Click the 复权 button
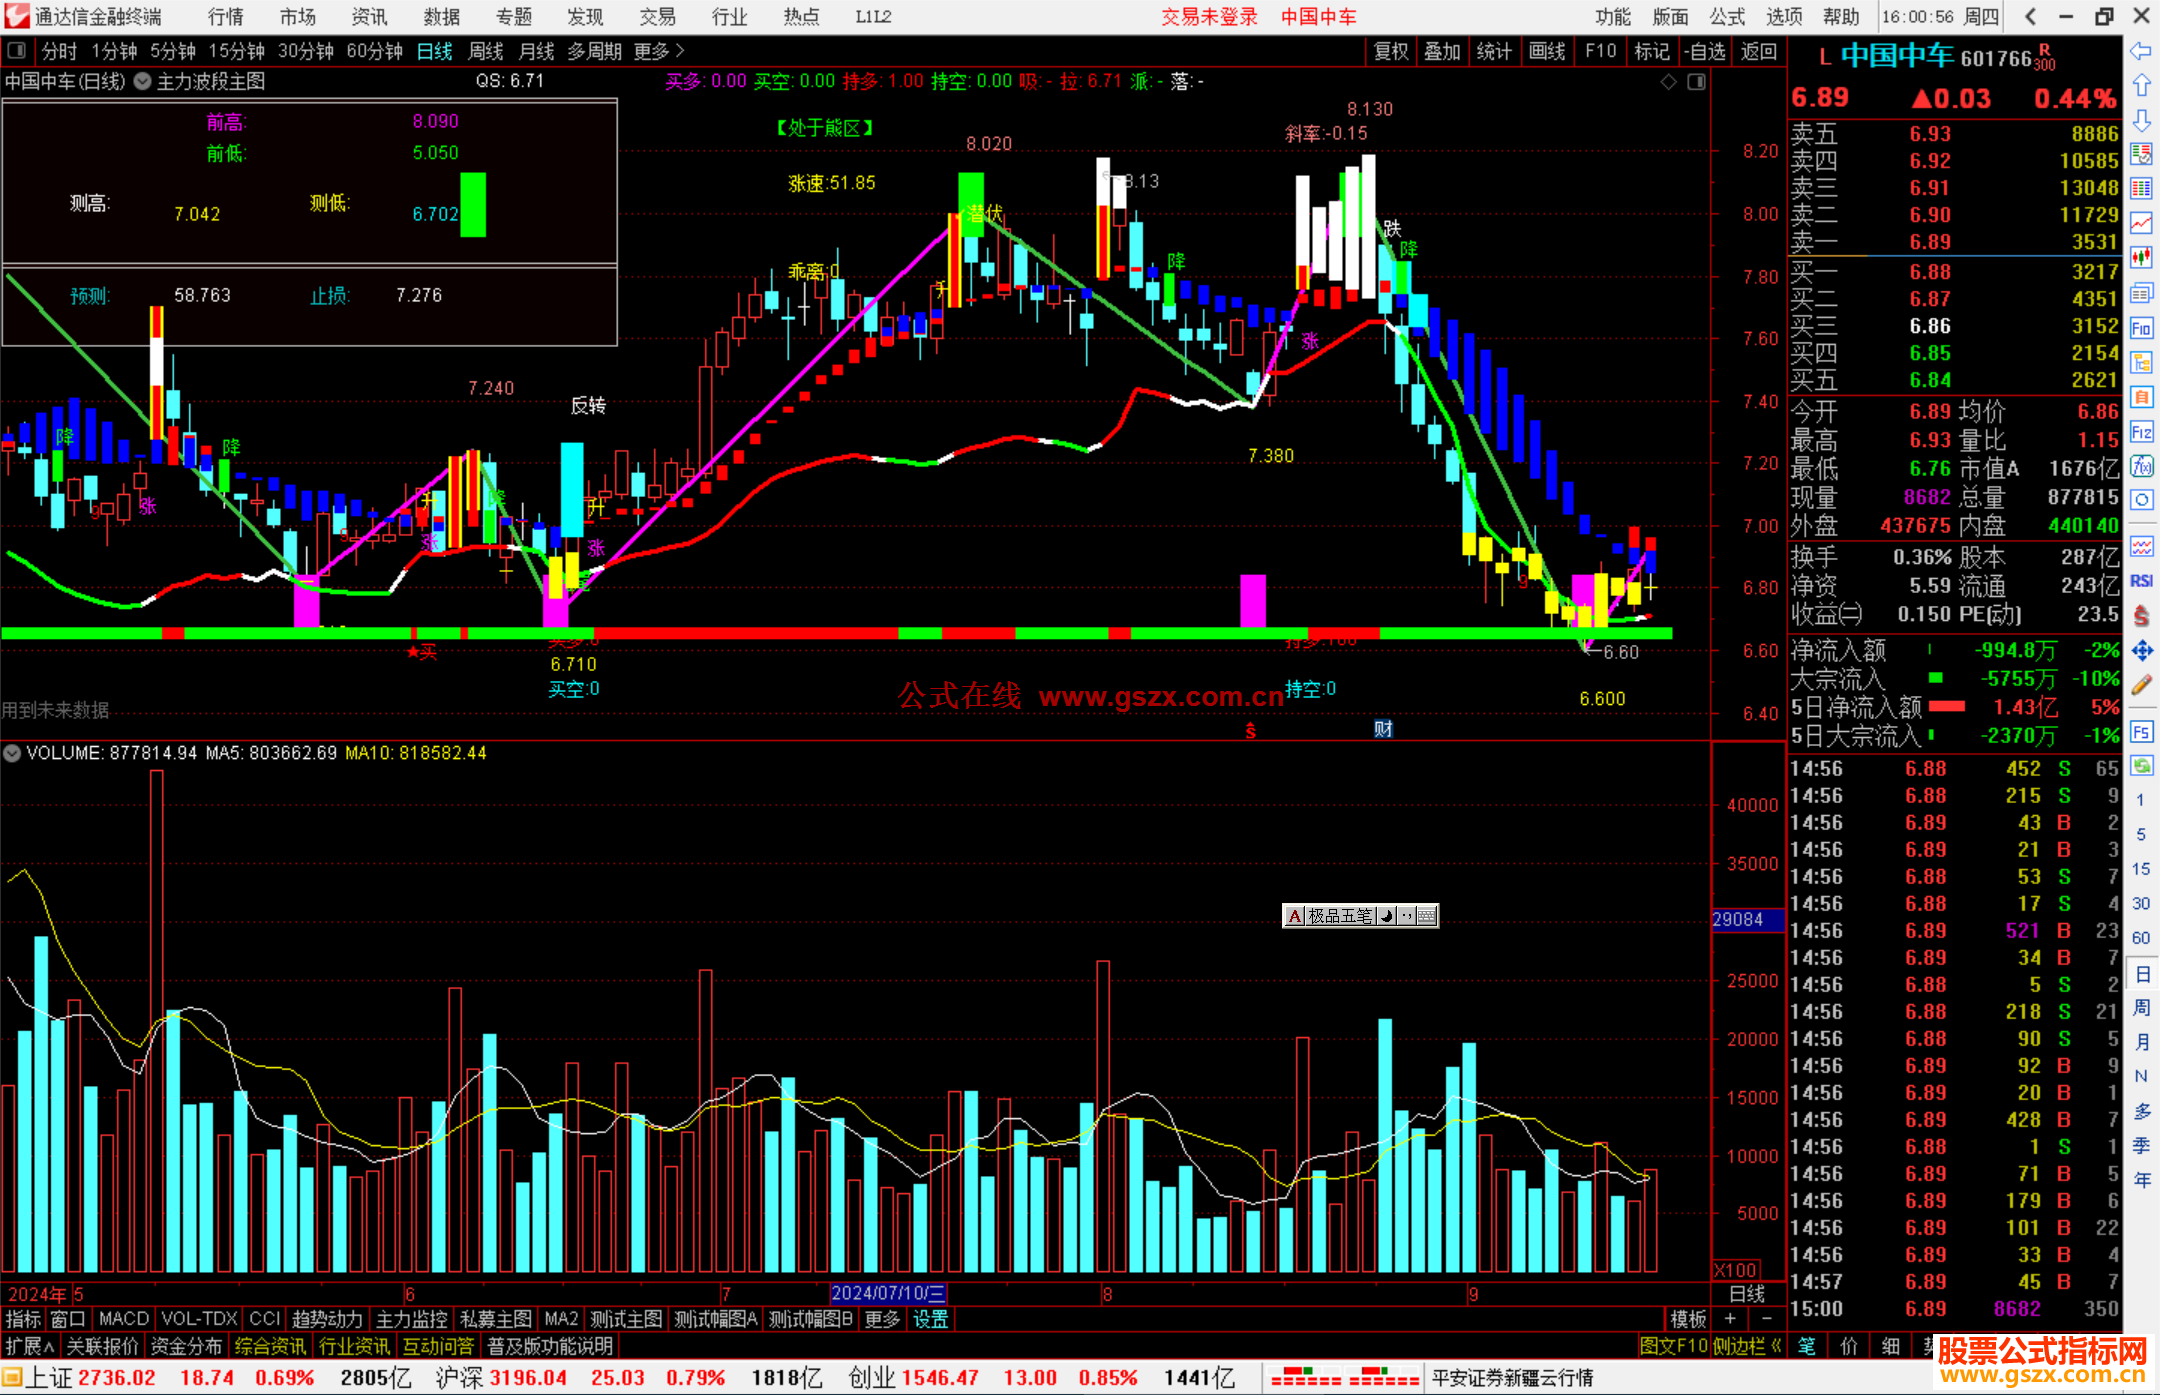Viewport: 2160px width, 1395px height. point(1390,51)
